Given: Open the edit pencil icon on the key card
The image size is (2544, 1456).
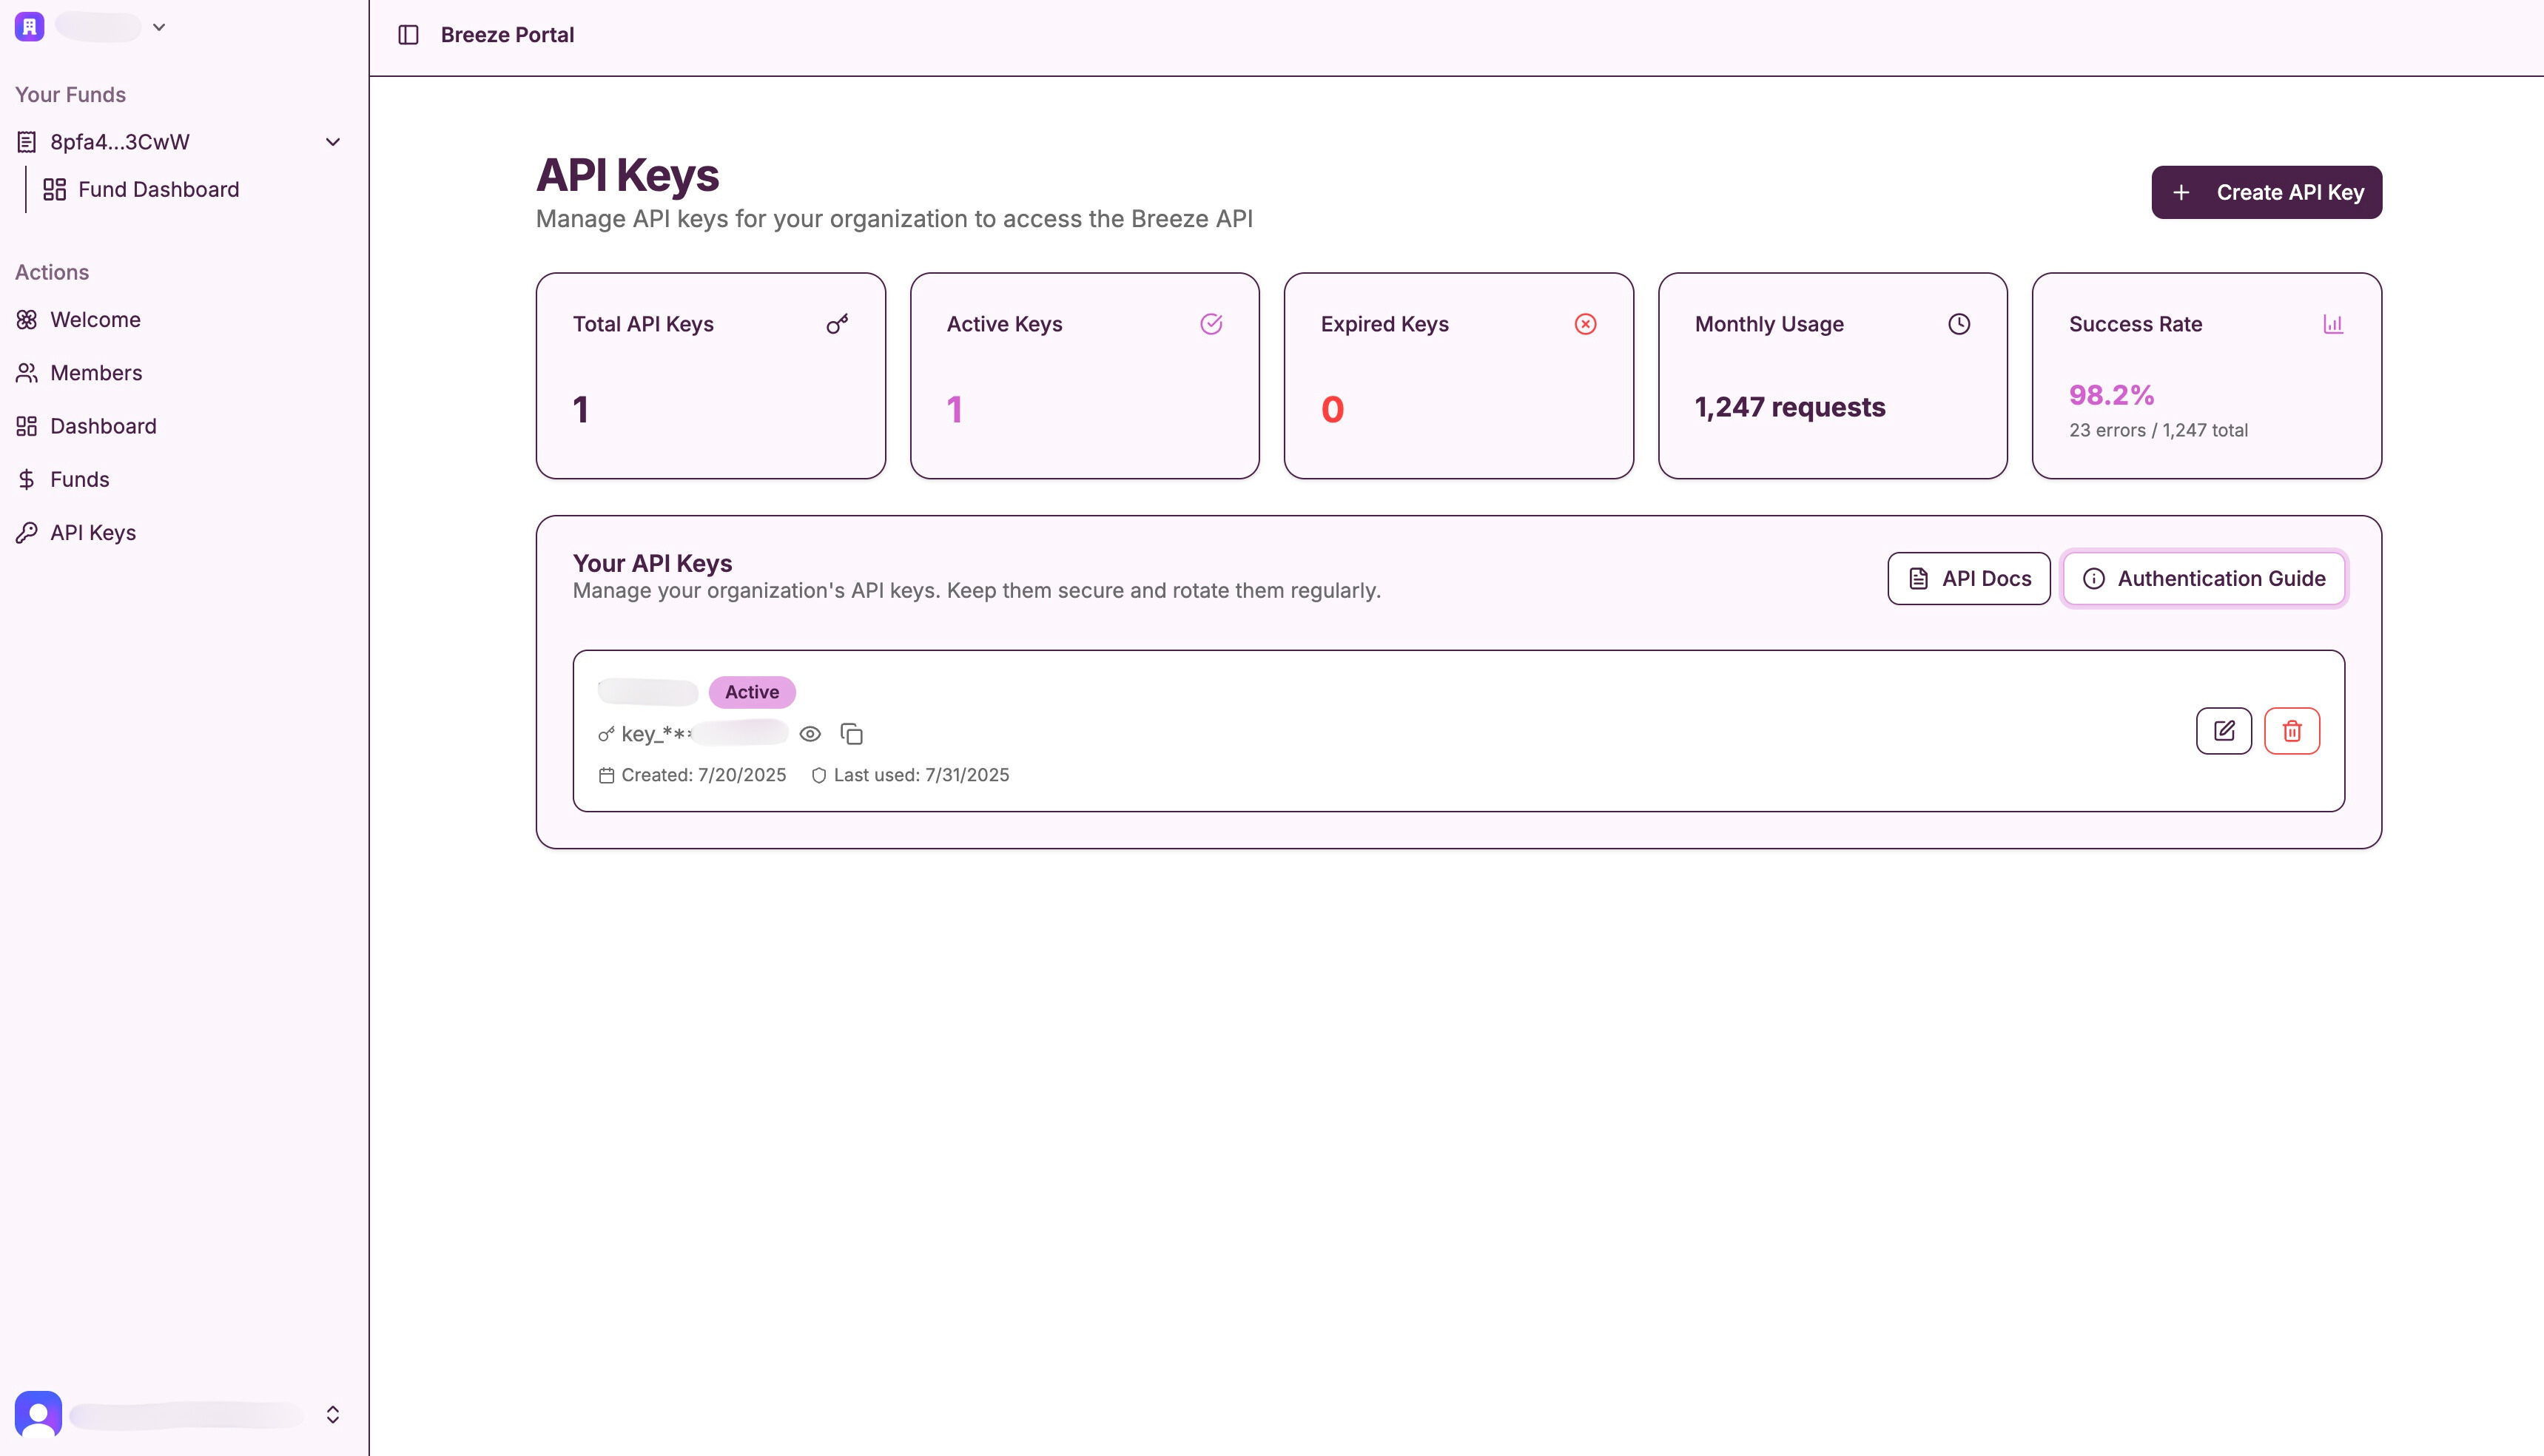Looking at the screenshot, I should 2224,731.
